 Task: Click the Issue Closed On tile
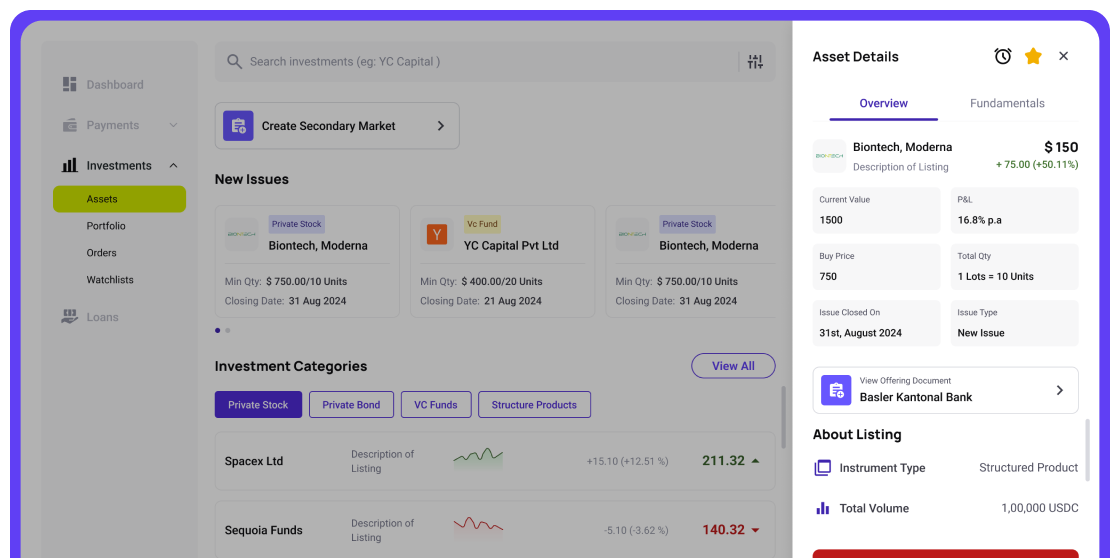coord(876,323)
